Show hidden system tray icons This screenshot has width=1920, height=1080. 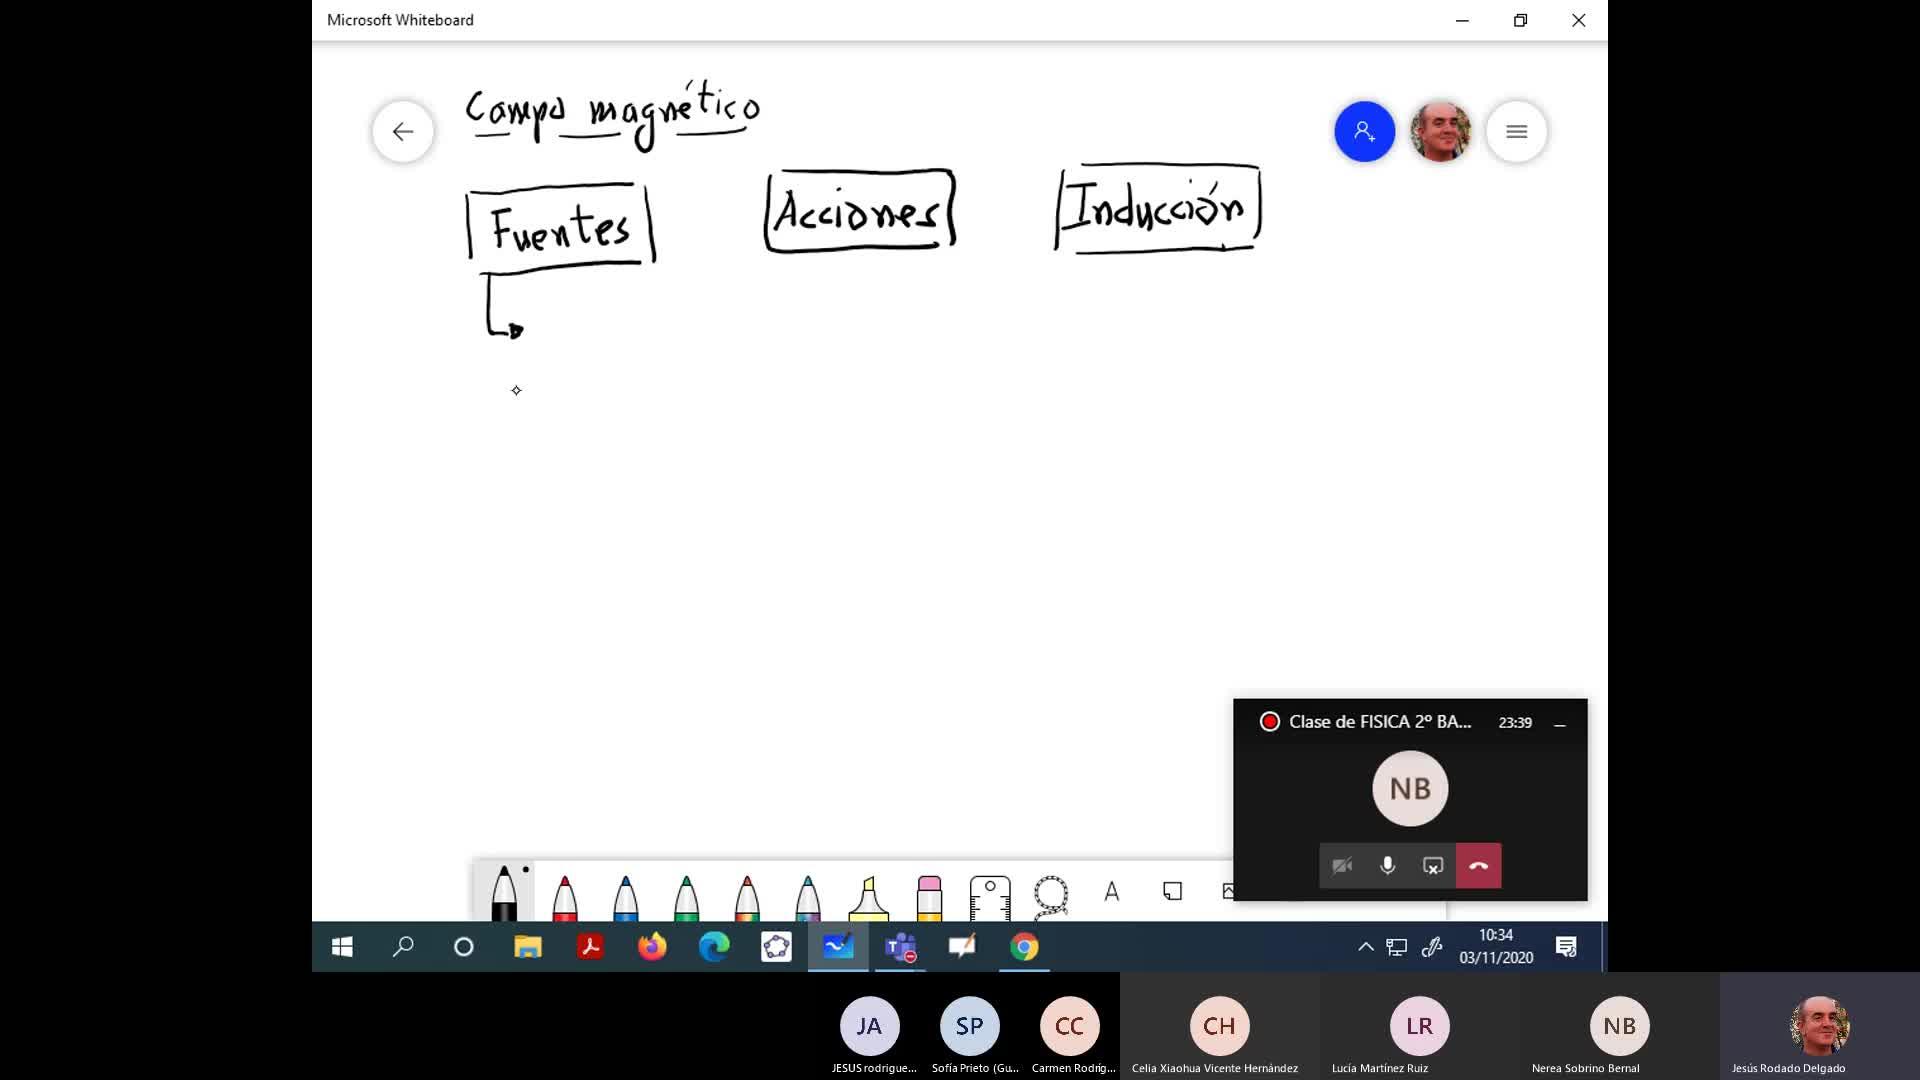(1365, 947)
